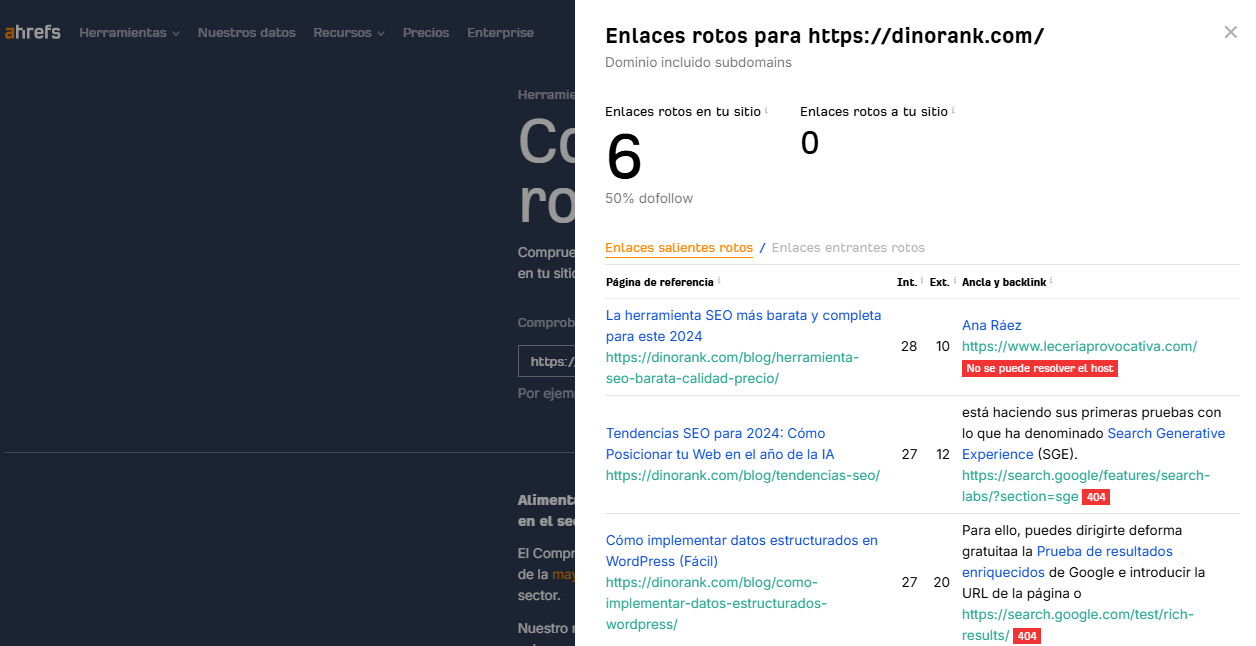Screen dimensions: 1256x646
Task: Click the large broken links count 6
Action: pyautogui.click(x=624, y=157)
